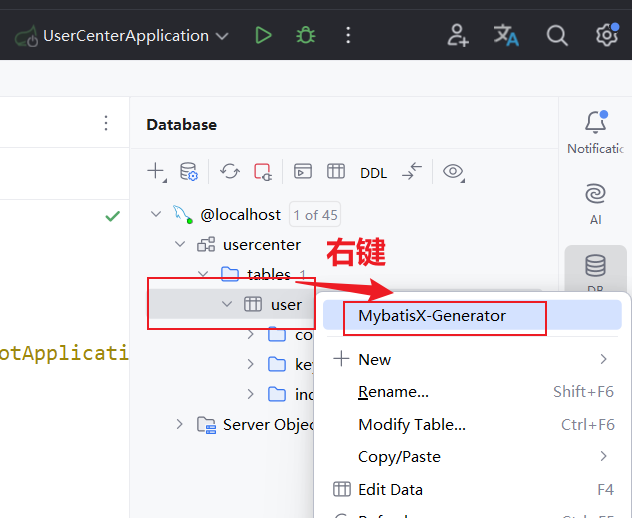Image resolution: width=632 pixels, height=518 pixels.
Task: Open the Code With Me add-user icon
Action: [x=458, y=35]
